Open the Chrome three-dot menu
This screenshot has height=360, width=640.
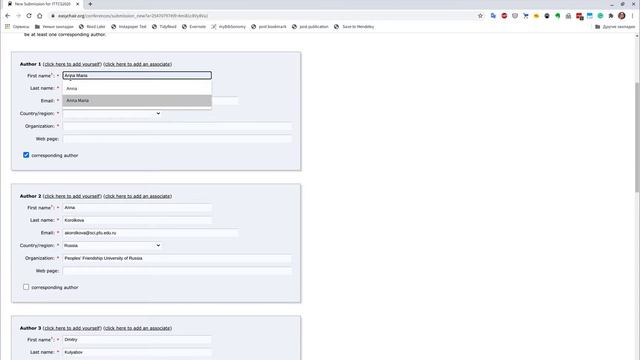[x=633, y=16]
